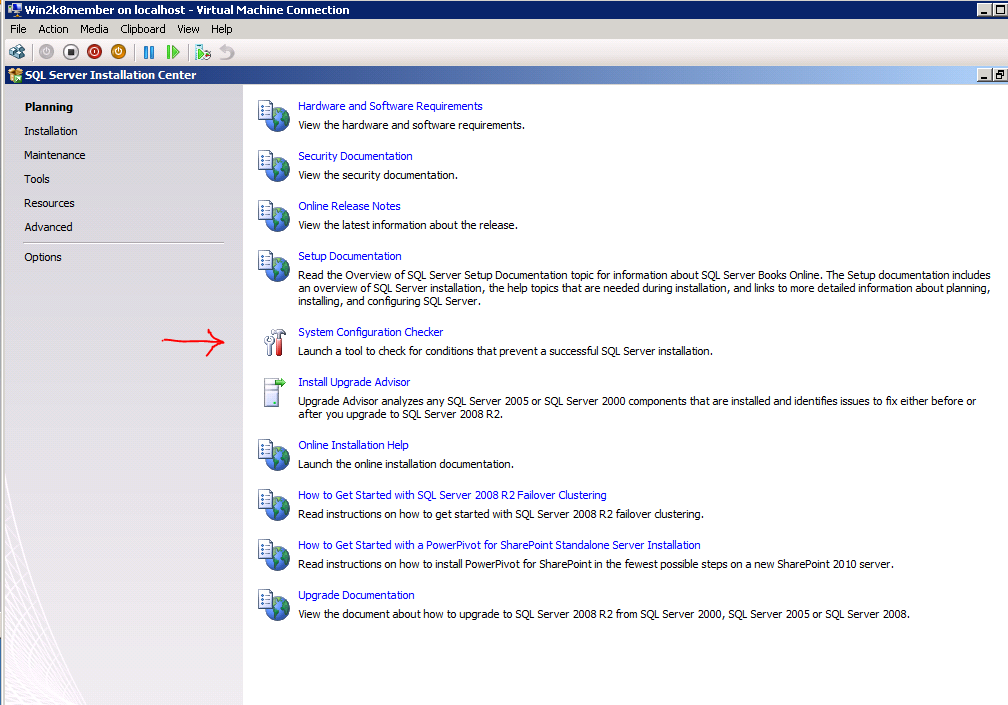Open the View menu
The image size is (1008, 705).
pyautogui.click(x=188, y=29)
